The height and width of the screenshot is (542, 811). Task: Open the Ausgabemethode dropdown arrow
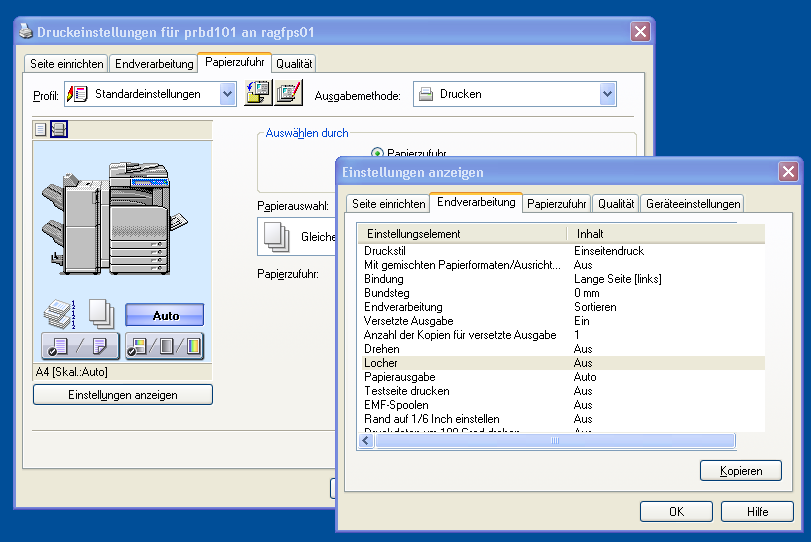click(x=607, y=94)
